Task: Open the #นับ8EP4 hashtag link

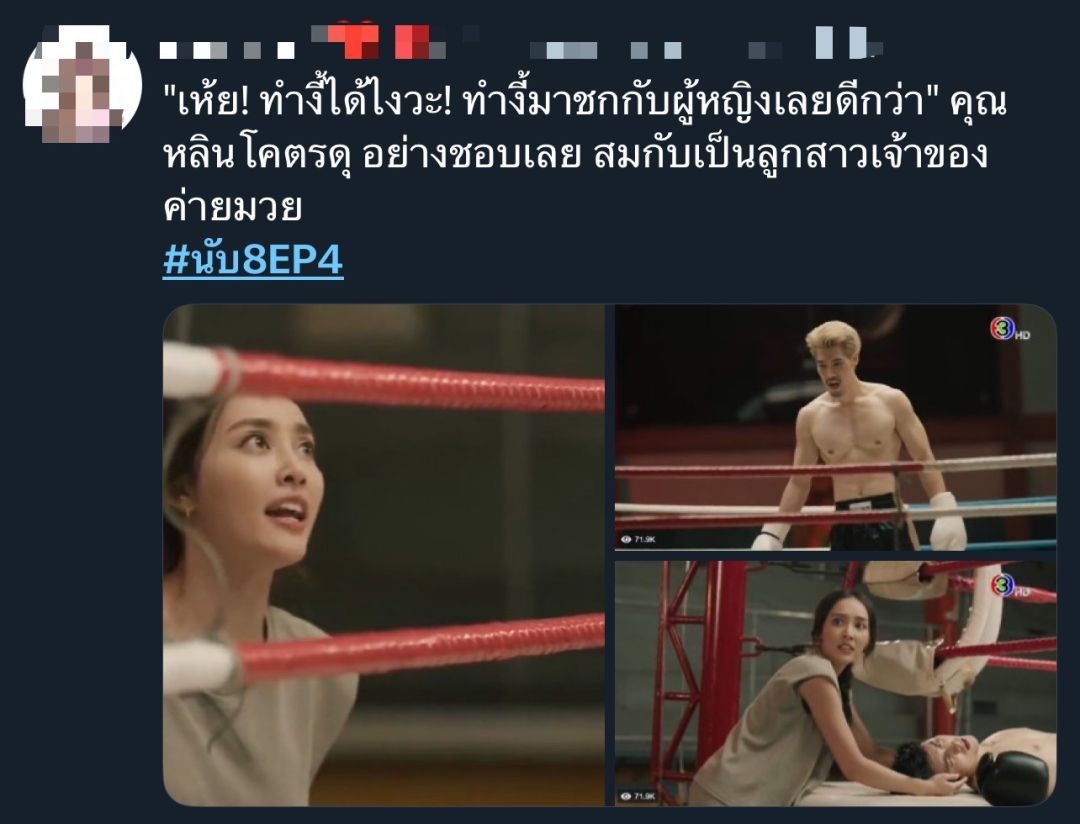Action: 253,260
